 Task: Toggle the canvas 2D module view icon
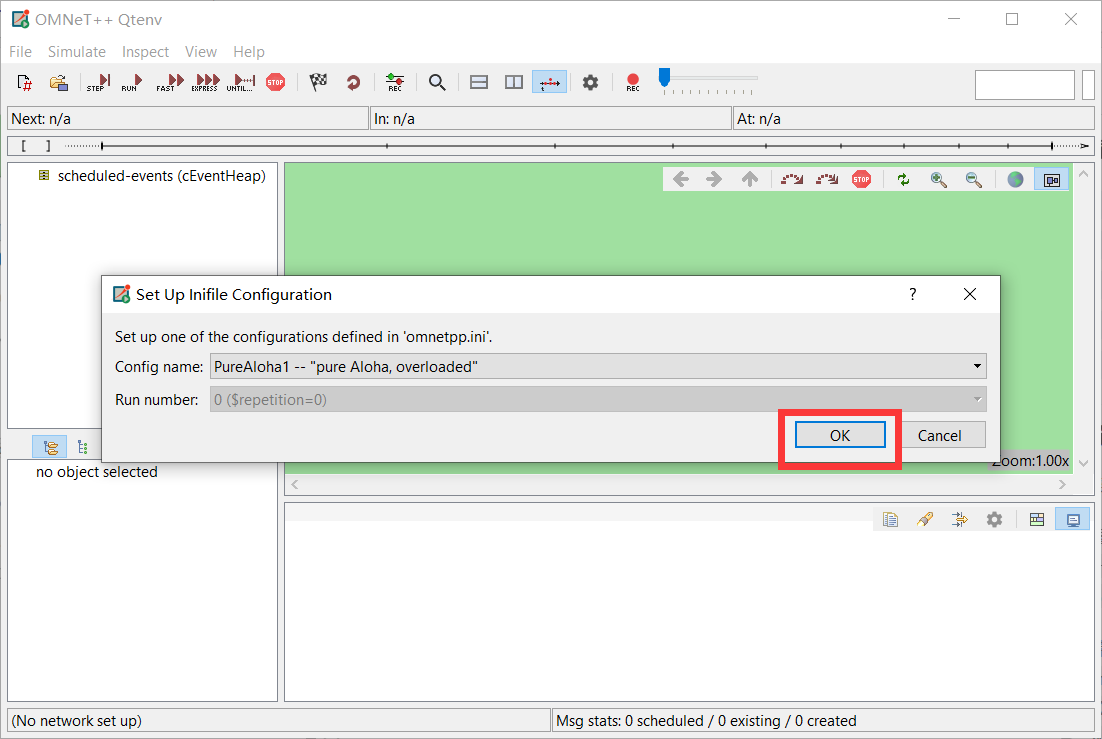coord(1052,179)
